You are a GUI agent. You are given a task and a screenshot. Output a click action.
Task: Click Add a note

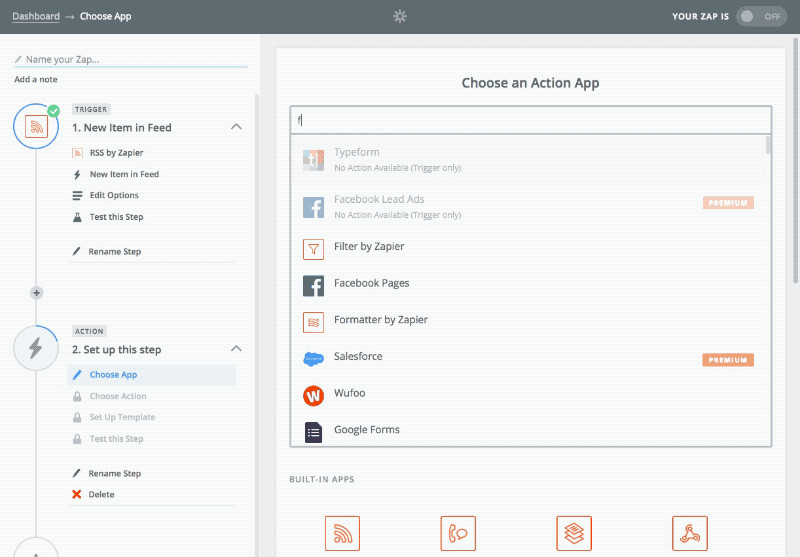(36, 79)
